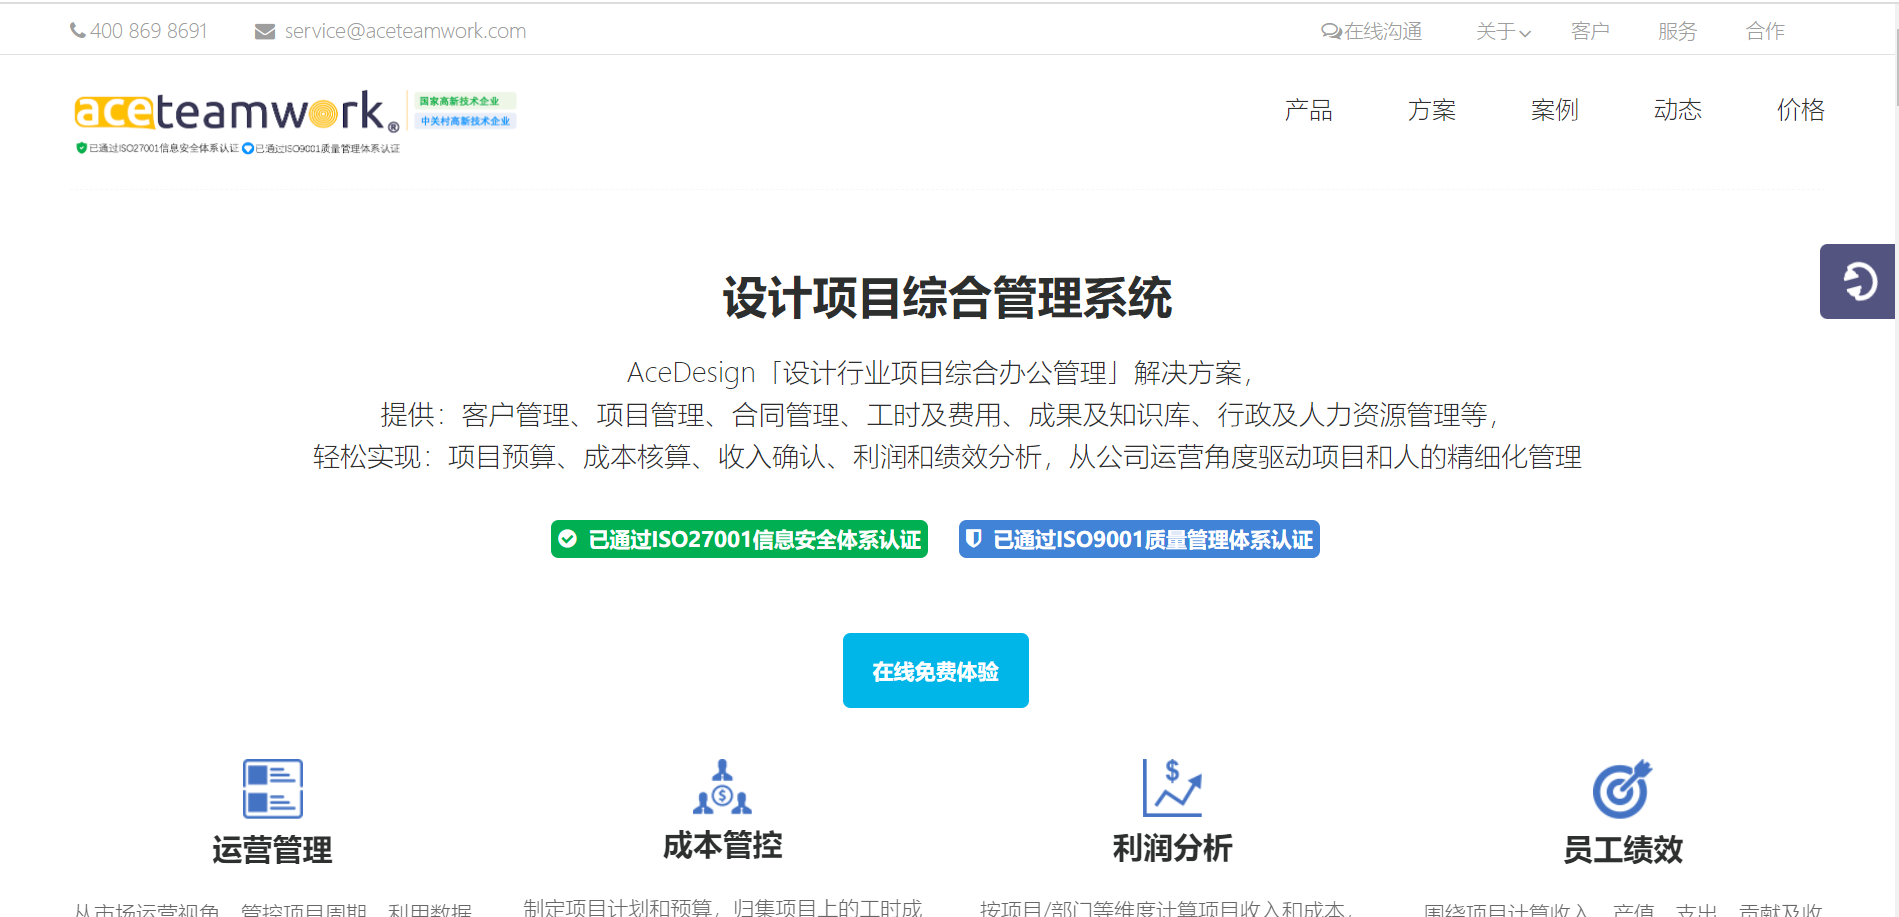Click the 成本管控 people-and-dollar icon
This screenshot has width=1899, height=917.
pyautogui.click(x=722, y=787)
